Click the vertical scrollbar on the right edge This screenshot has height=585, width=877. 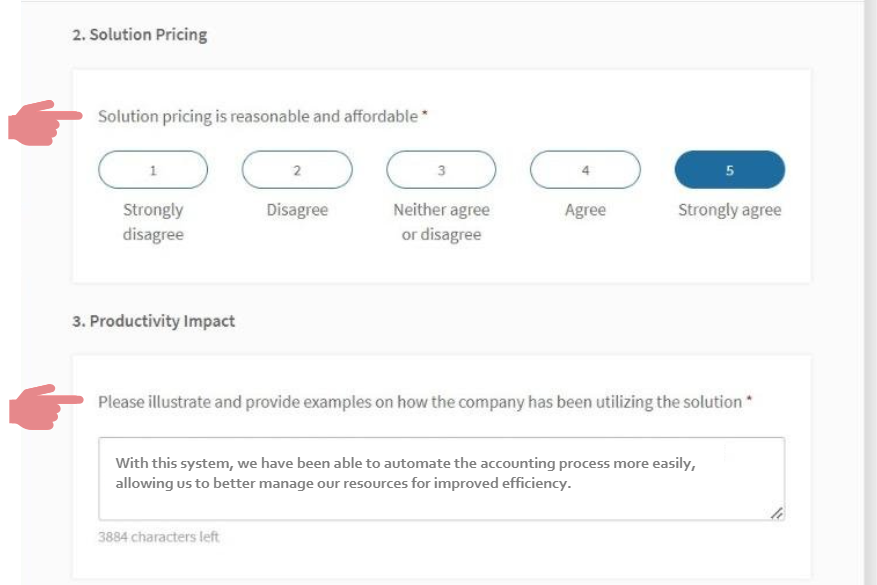click(870, 292)
